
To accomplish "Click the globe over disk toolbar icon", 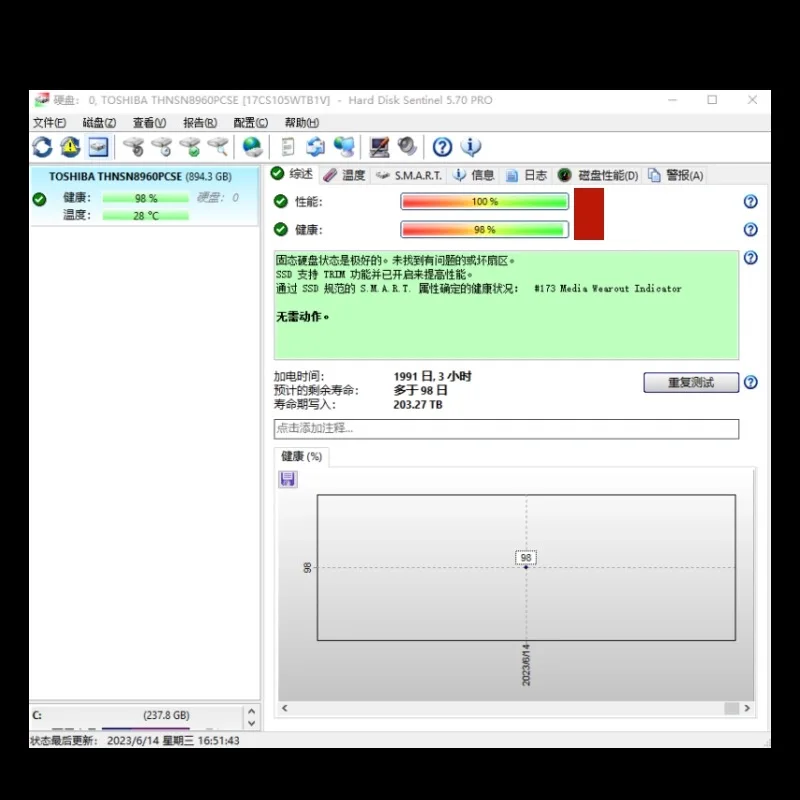I will (253, 147).
